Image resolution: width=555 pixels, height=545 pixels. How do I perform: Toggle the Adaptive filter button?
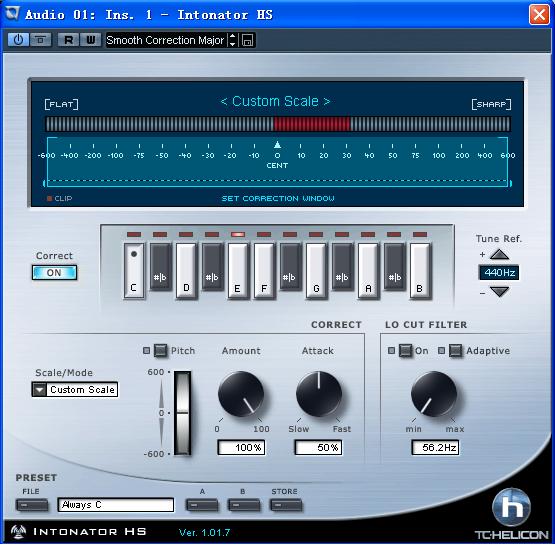pos(455,350)
